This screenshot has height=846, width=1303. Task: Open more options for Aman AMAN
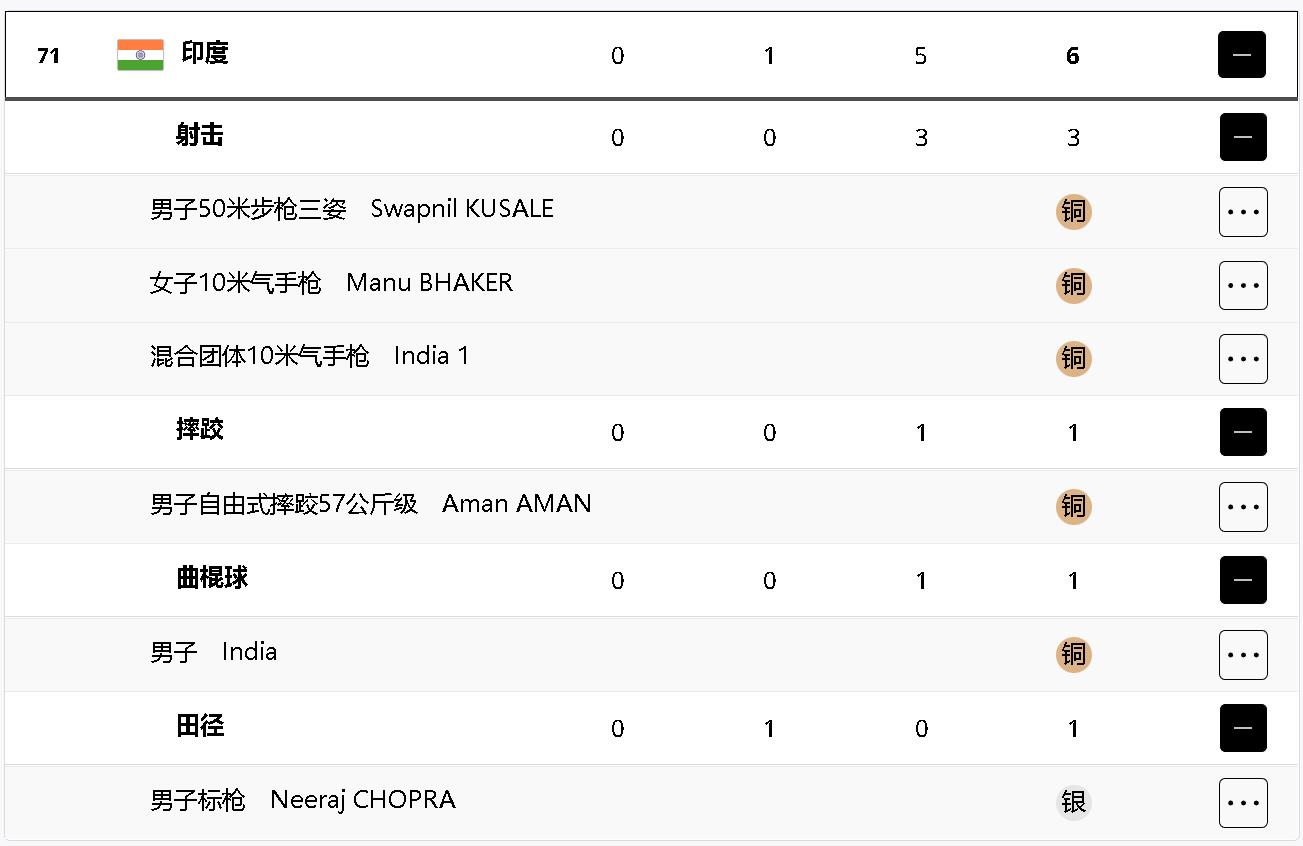point(1243,507)
